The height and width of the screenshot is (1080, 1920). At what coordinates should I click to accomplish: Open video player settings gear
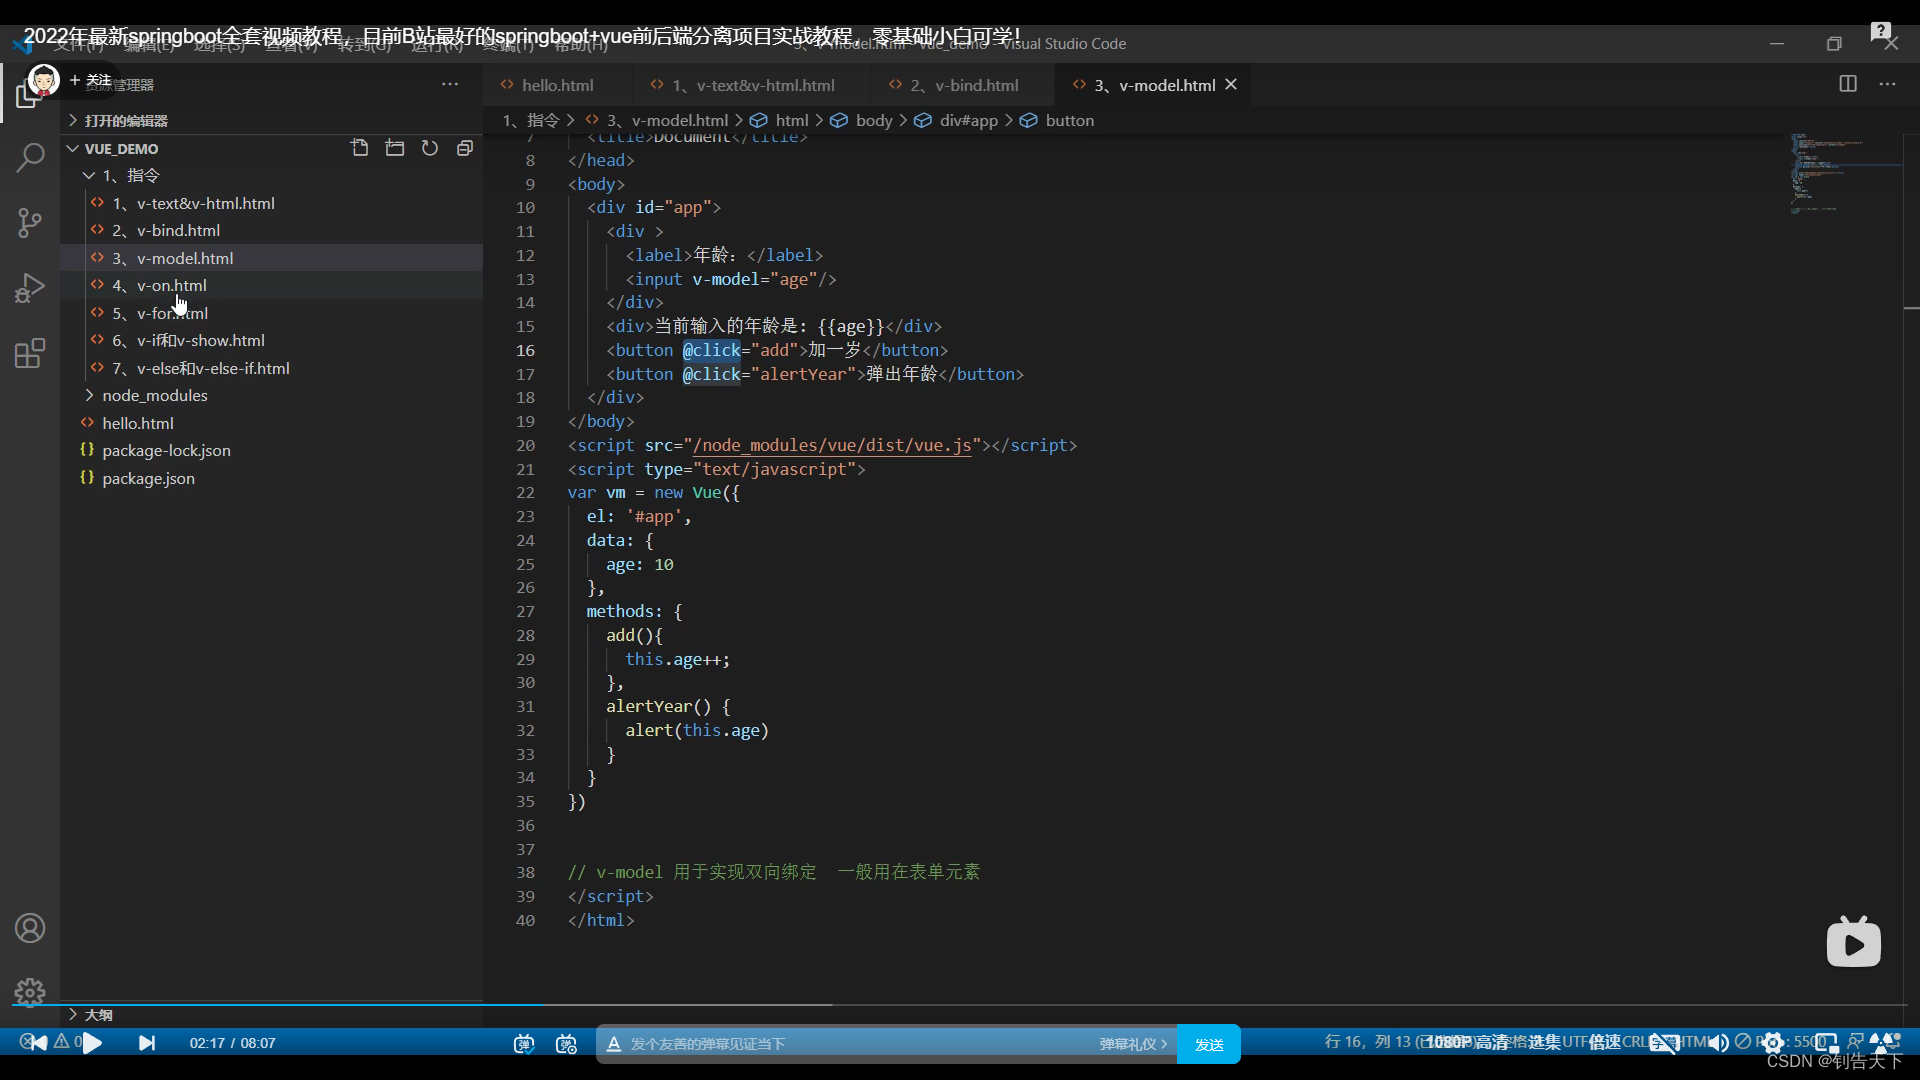point(1773,1043)
